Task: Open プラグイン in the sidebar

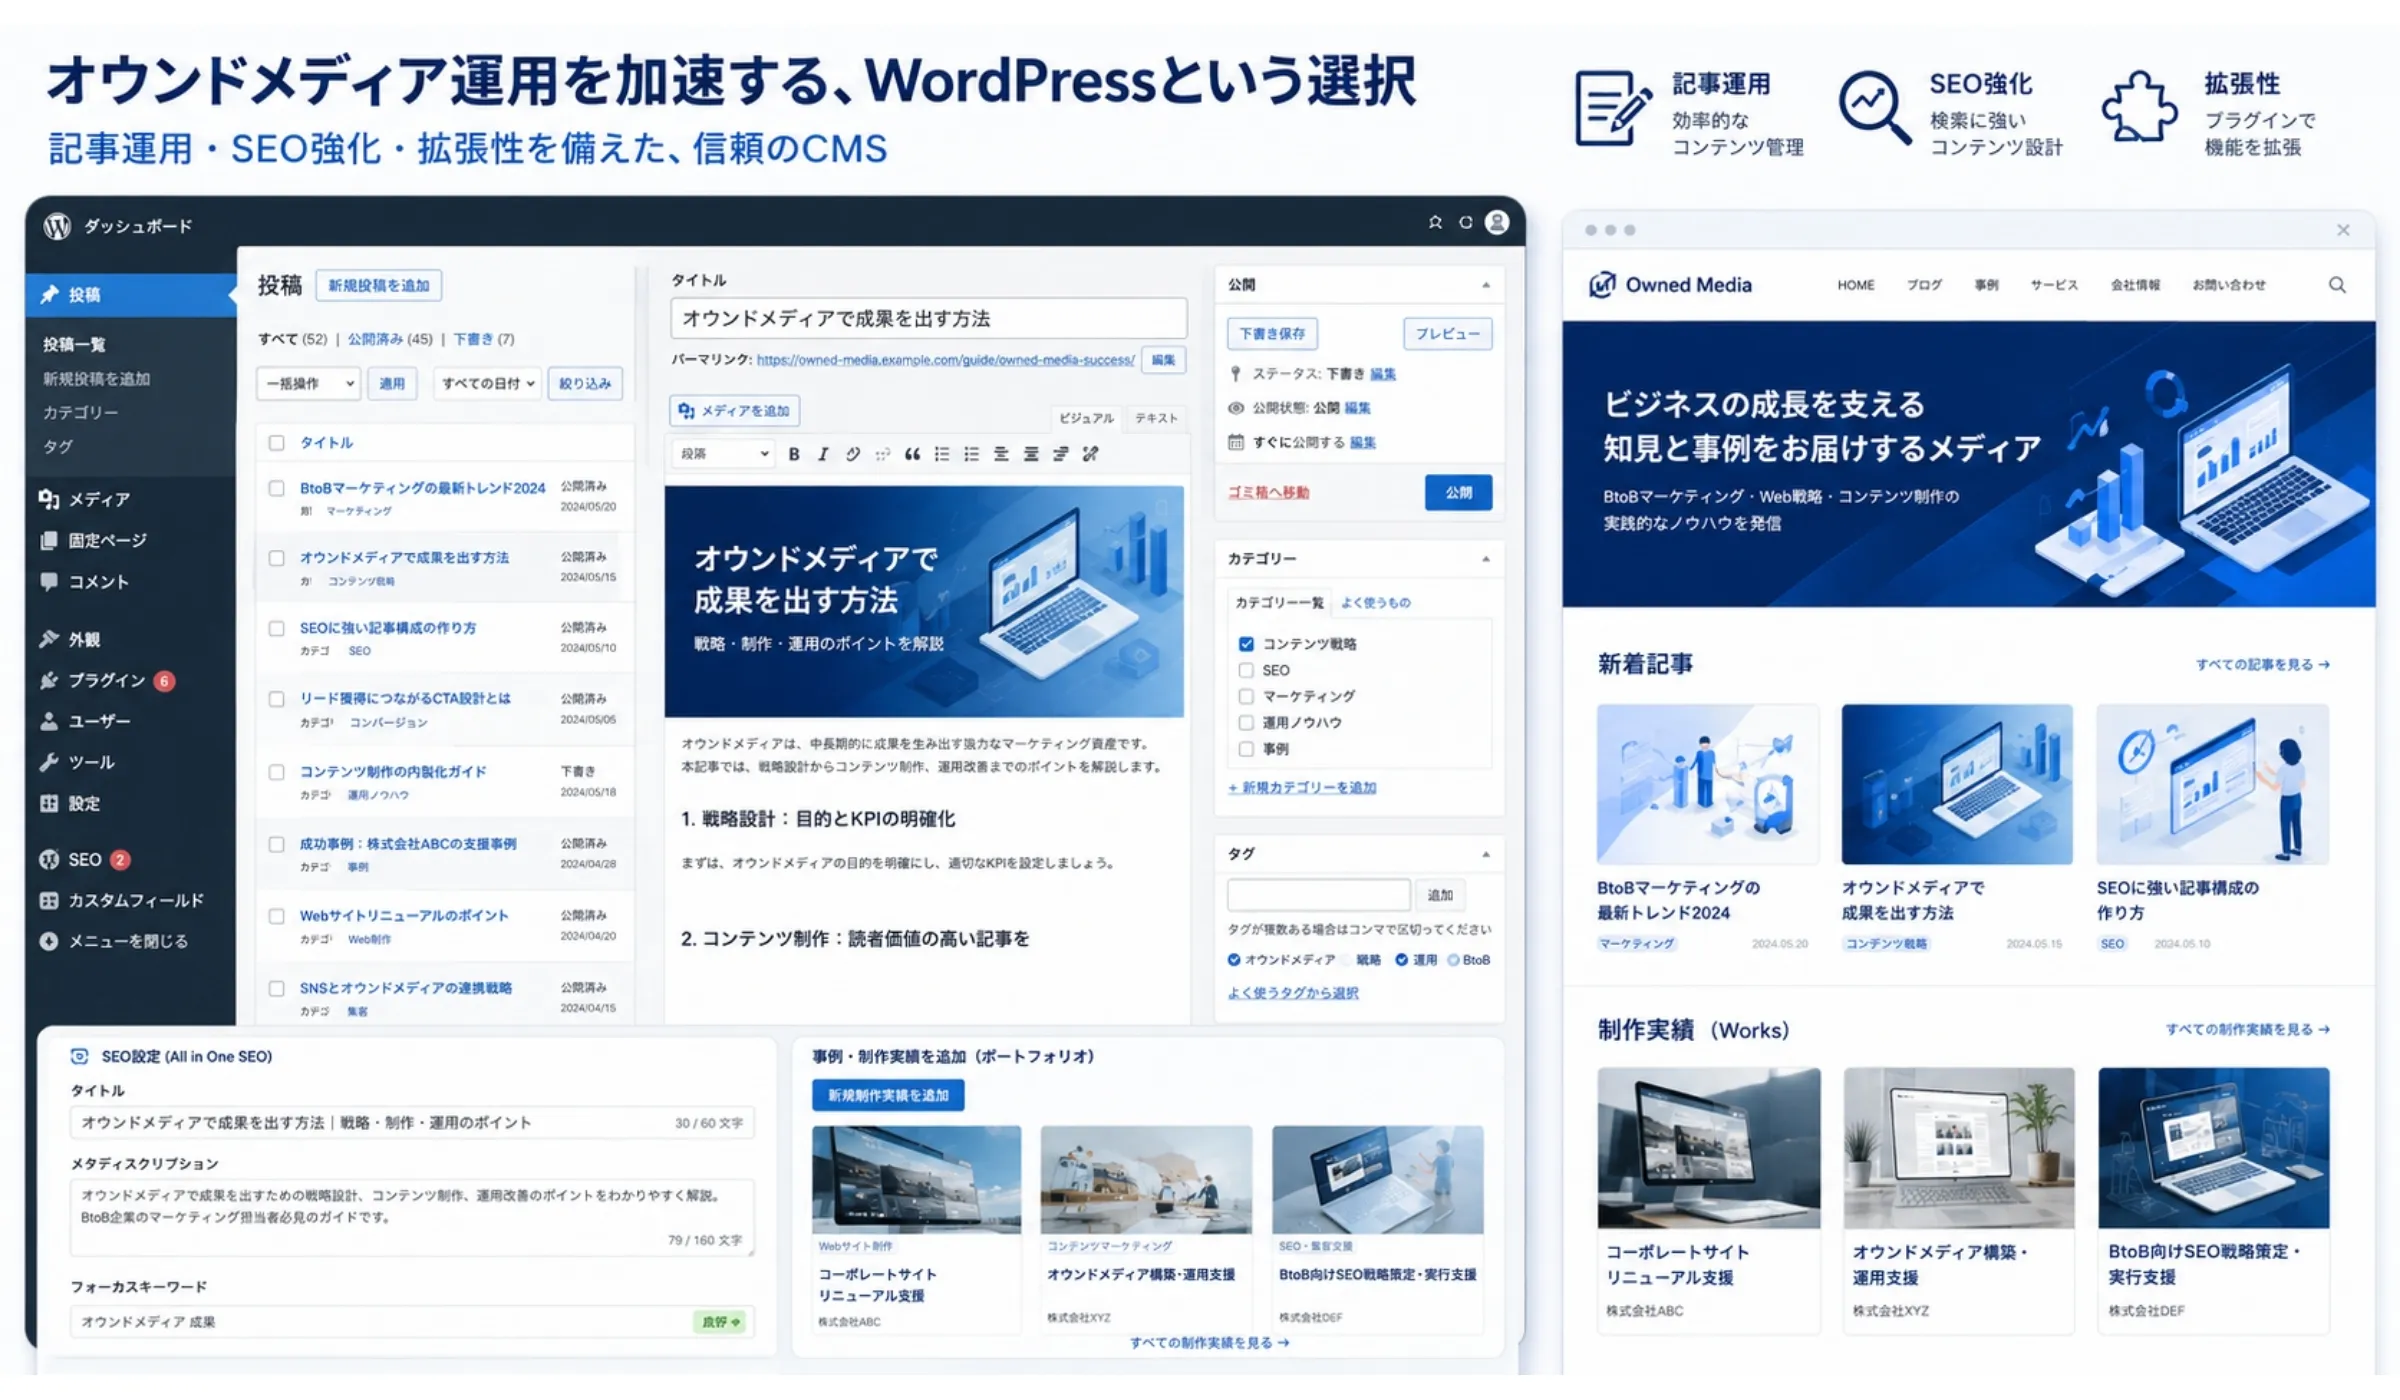Action: click(x=107, y=680)
